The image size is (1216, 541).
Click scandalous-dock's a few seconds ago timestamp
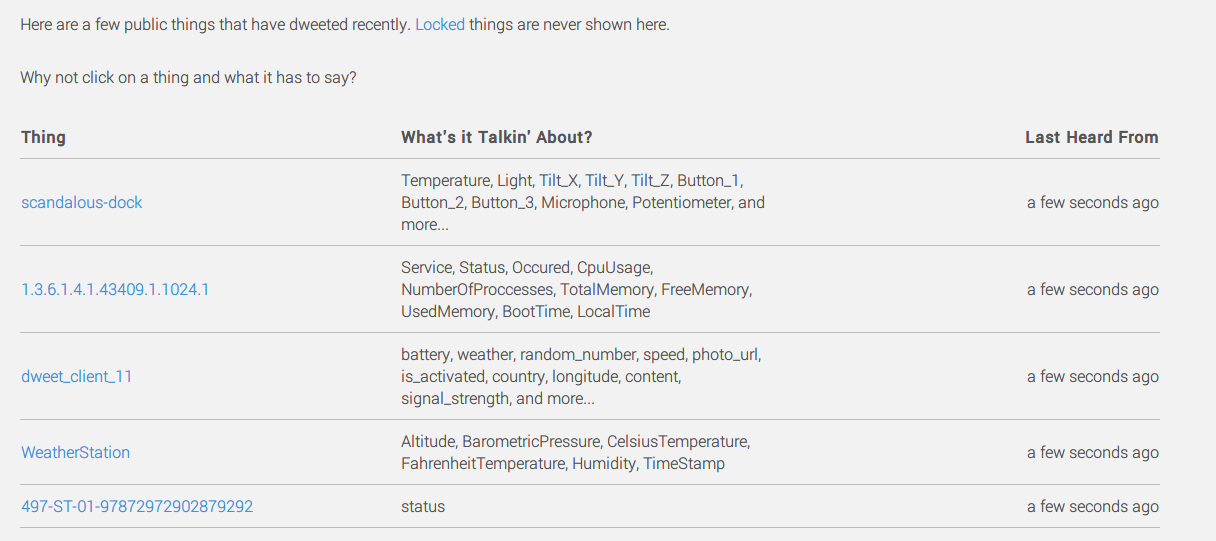point(1092,202)
